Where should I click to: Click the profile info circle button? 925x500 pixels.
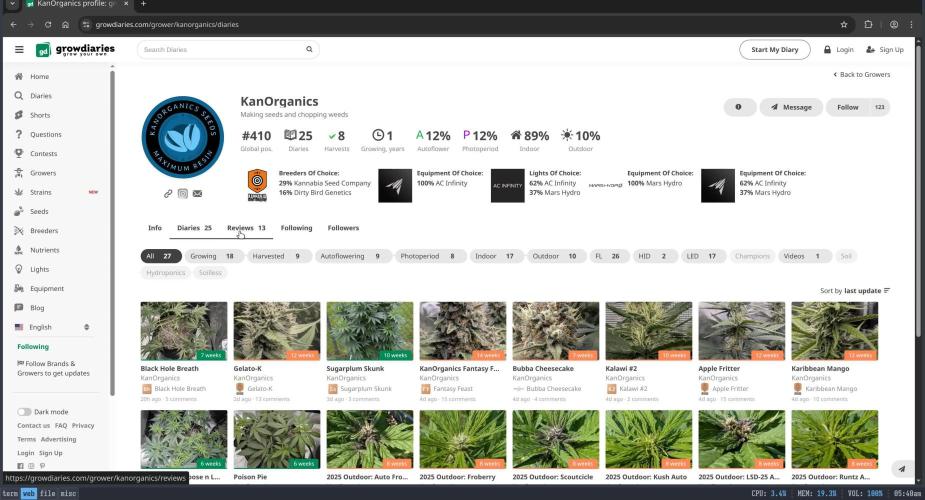[x=738, y=107]
